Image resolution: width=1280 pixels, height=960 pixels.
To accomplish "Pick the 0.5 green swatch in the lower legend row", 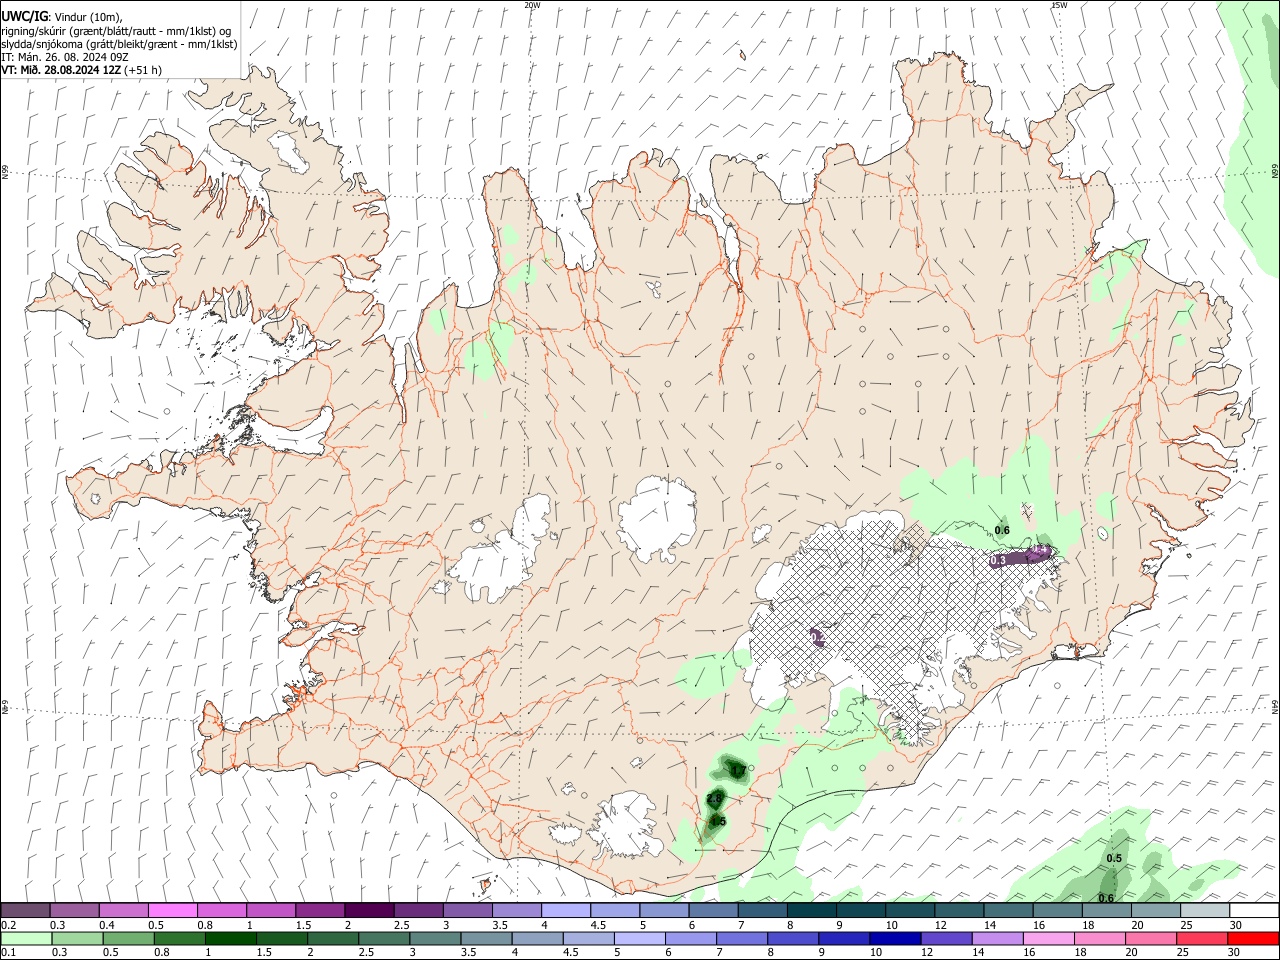I will 128,938.
